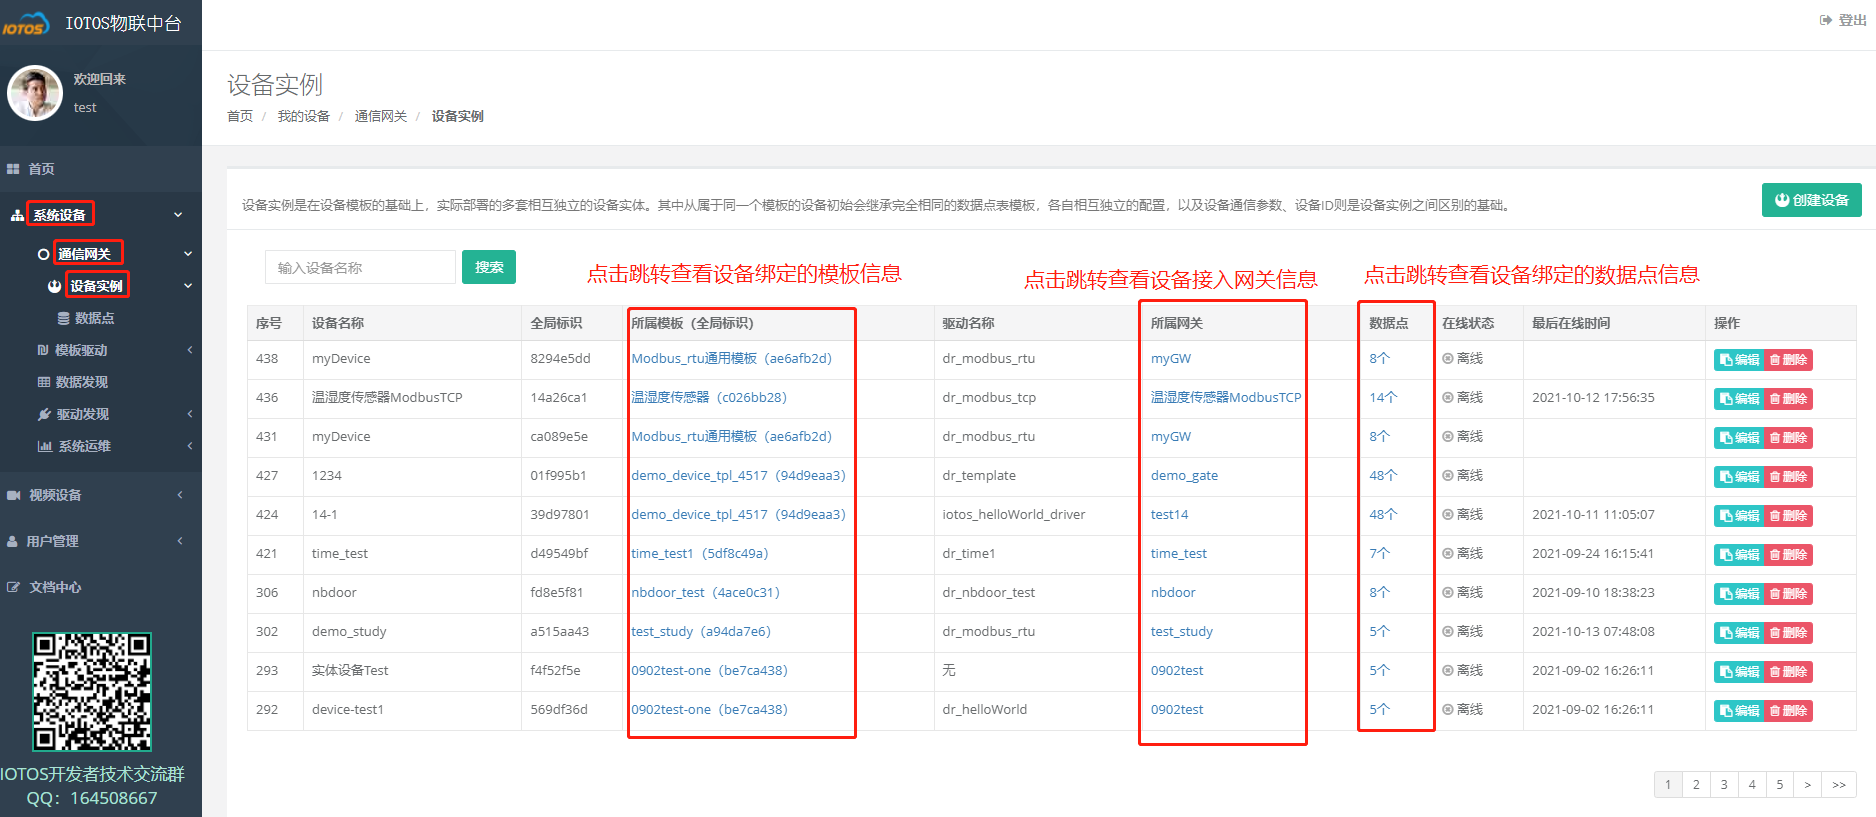Click the 系统设备 hierarchy icon
Image resolution: width=1876 pixels, height=817 pixels.
click(17, 215)
